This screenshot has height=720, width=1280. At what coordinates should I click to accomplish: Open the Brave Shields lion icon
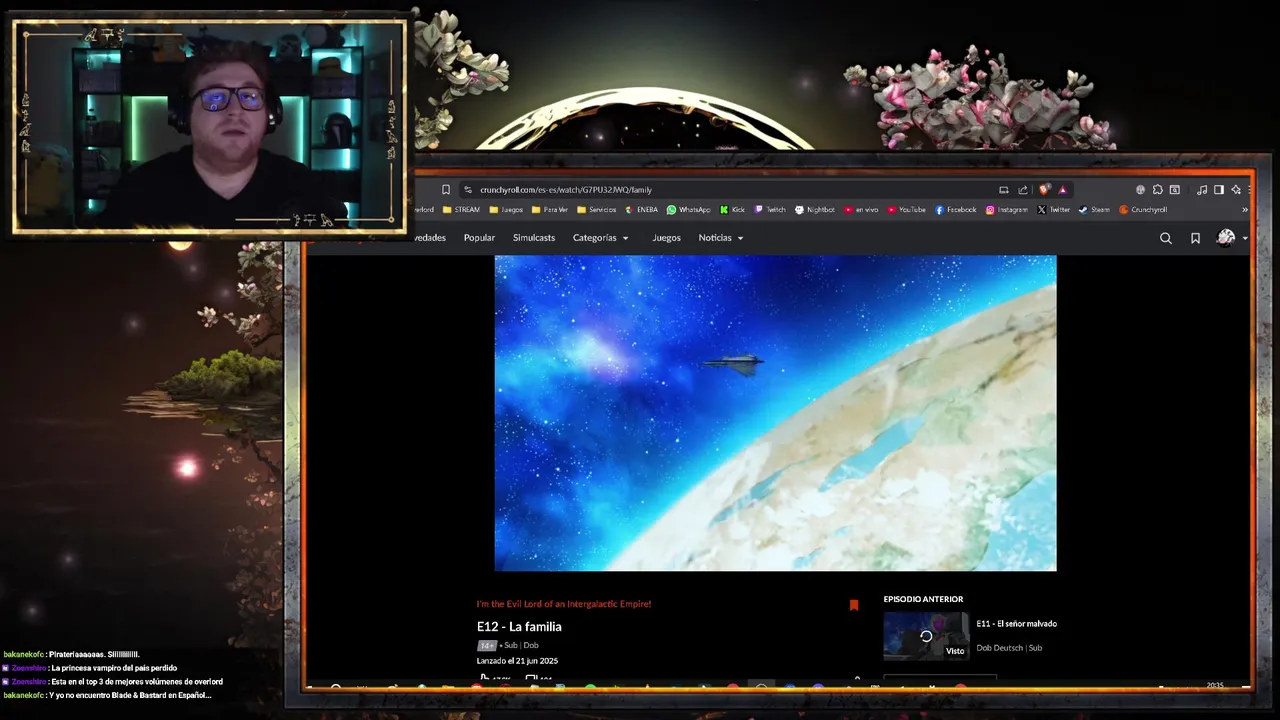(x=1045, y=190)
